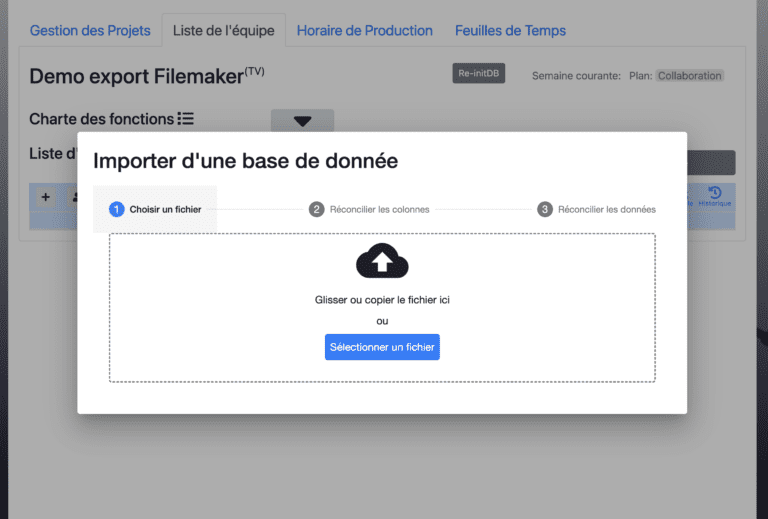Jump to step 2 Réconcilier les colonnes
Screen dimensions: 768x519
[369, 209]
